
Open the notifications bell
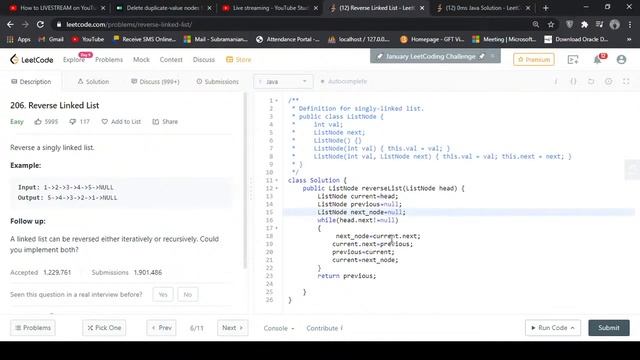[x=598, y=60]
